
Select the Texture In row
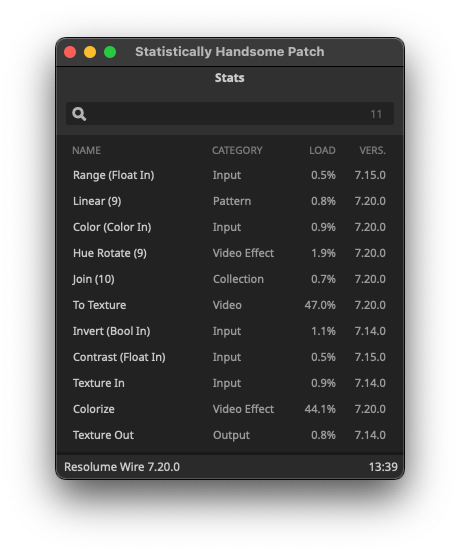pos(230,383)
